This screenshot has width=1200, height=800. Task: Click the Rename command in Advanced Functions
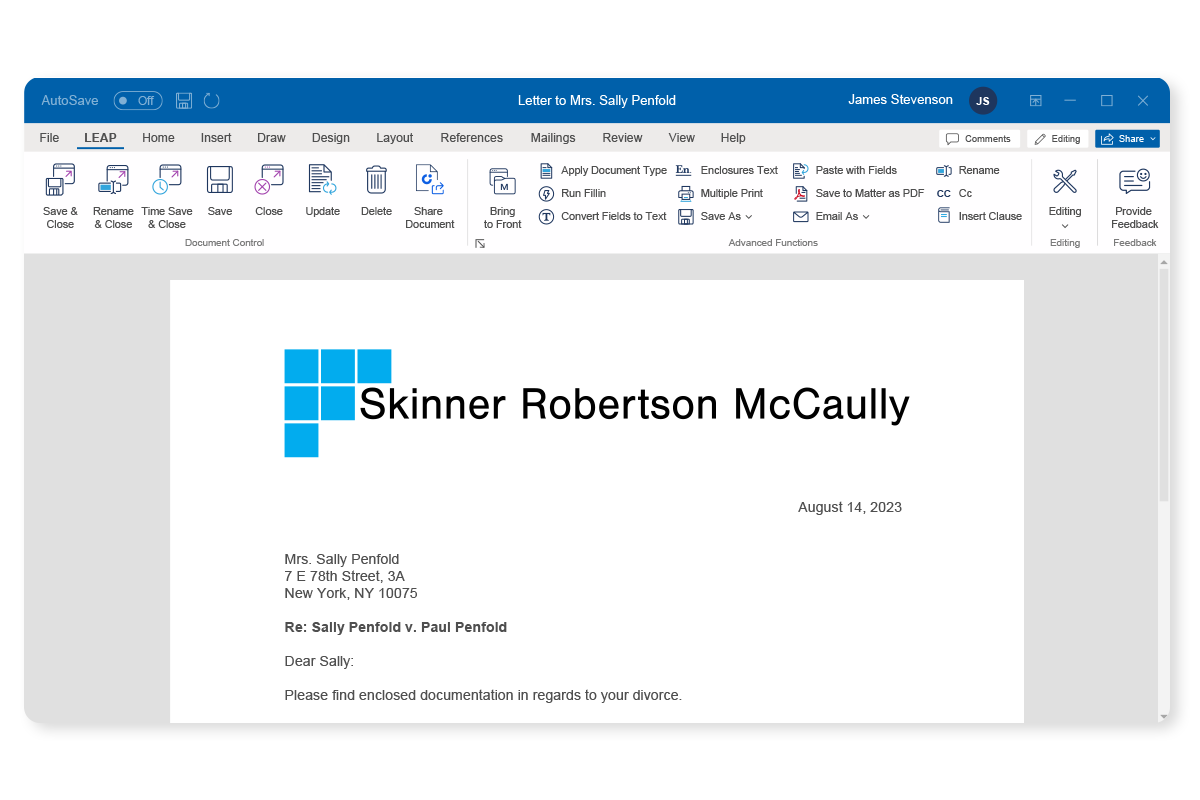tap(967, 170)
